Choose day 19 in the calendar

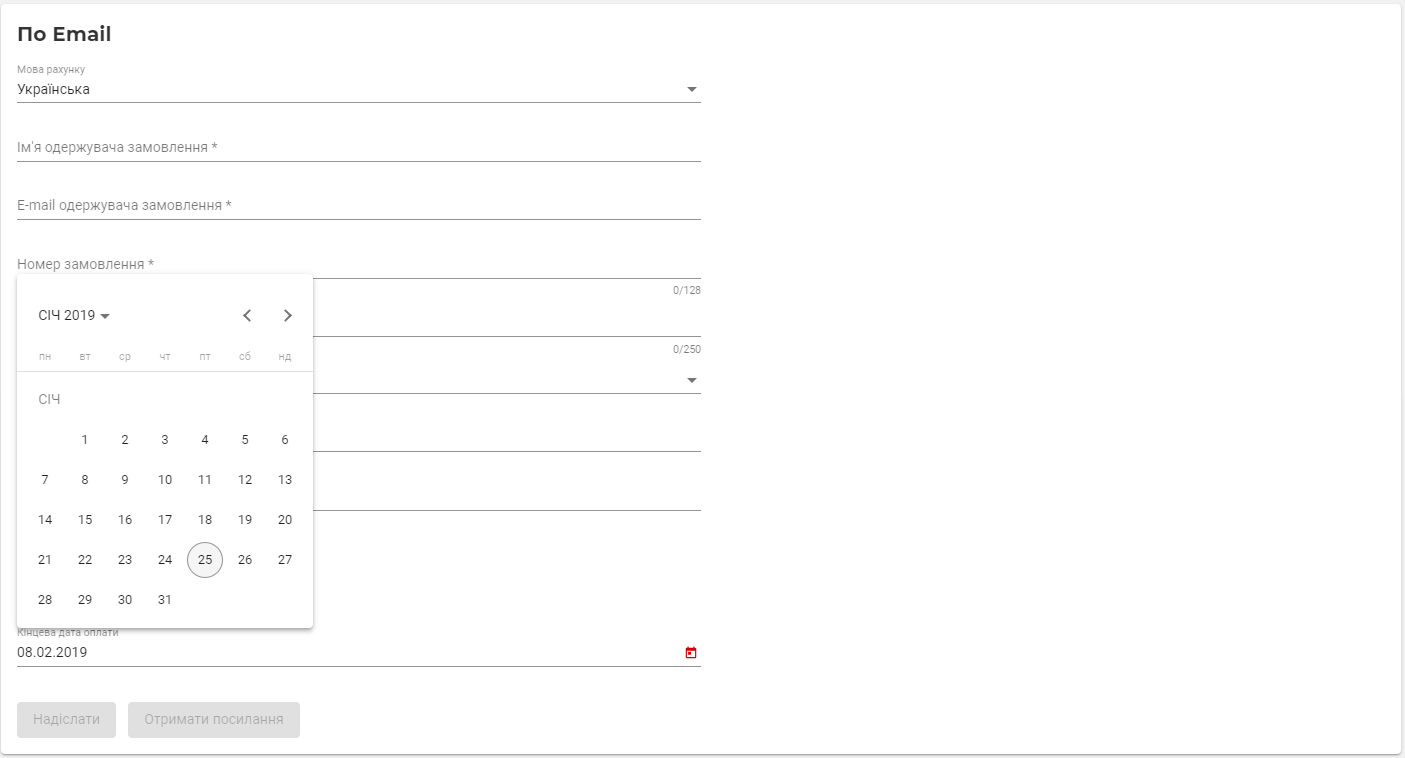pos(245,520)
